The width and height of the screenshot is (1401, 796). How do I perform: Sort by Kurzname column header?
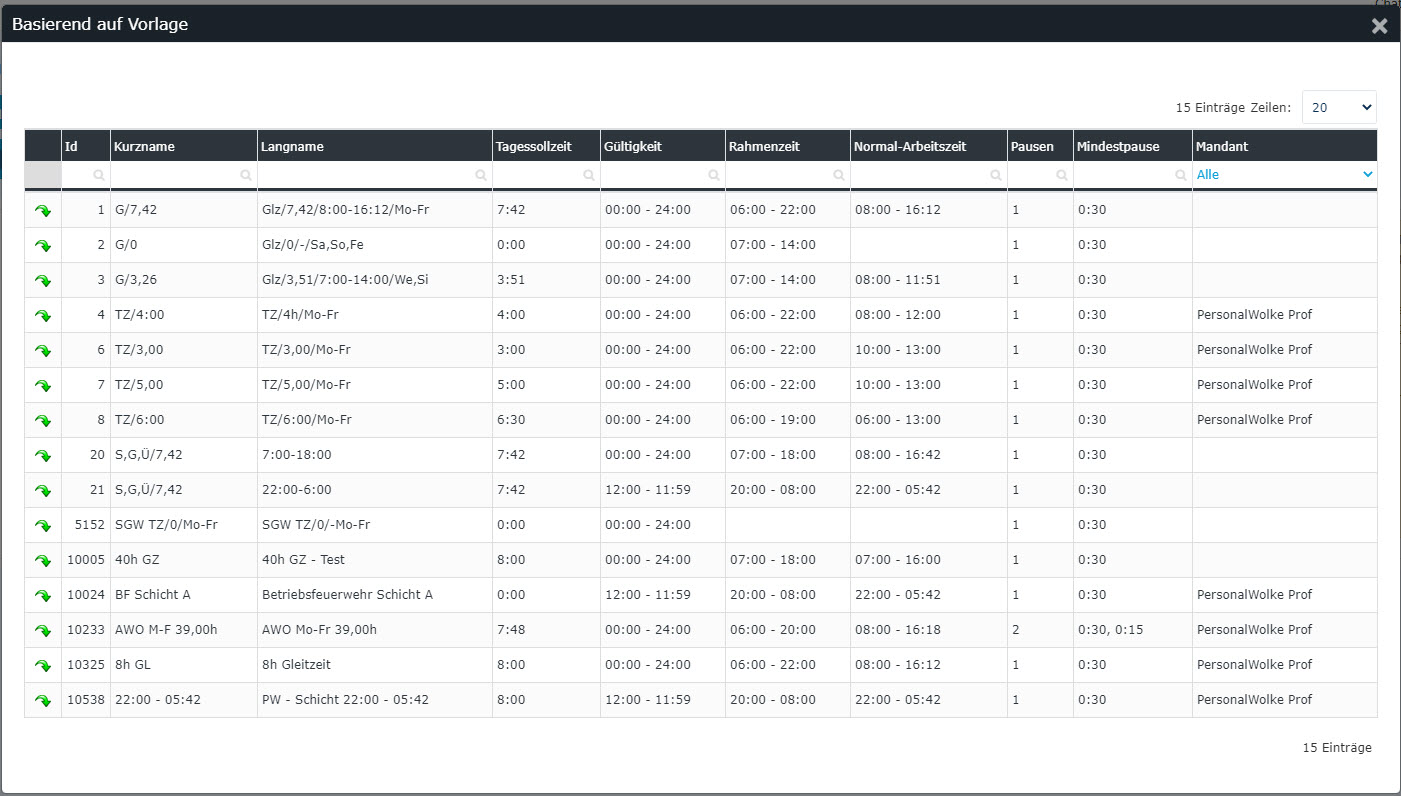click(x=145, y=147)
